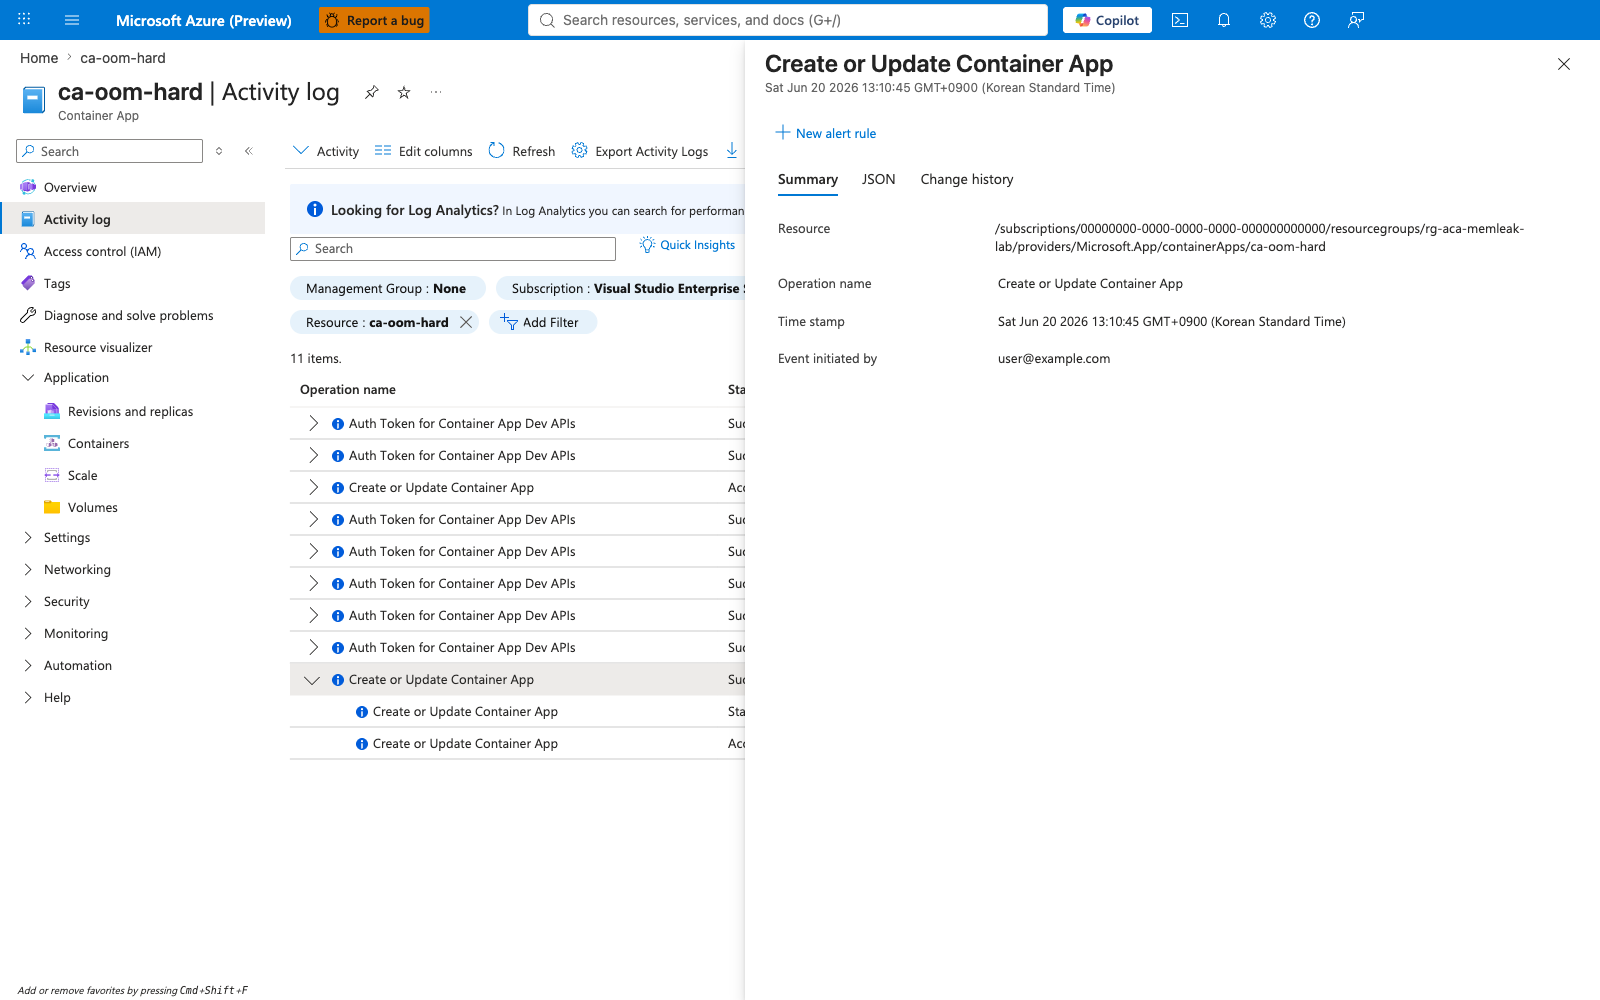Open the notifications bell

tap(1224, 20)
